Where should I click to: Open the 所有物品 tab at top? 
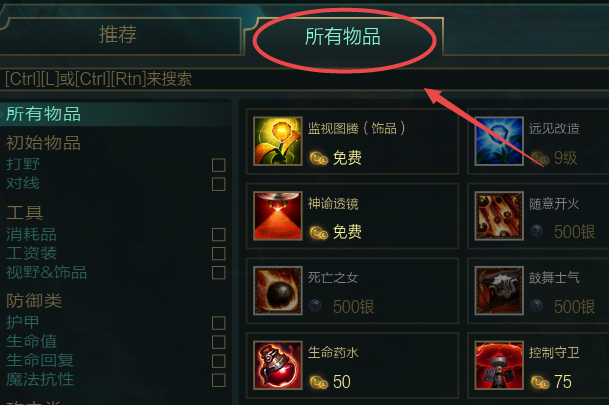pyautogui.click(x=343, y=36)
